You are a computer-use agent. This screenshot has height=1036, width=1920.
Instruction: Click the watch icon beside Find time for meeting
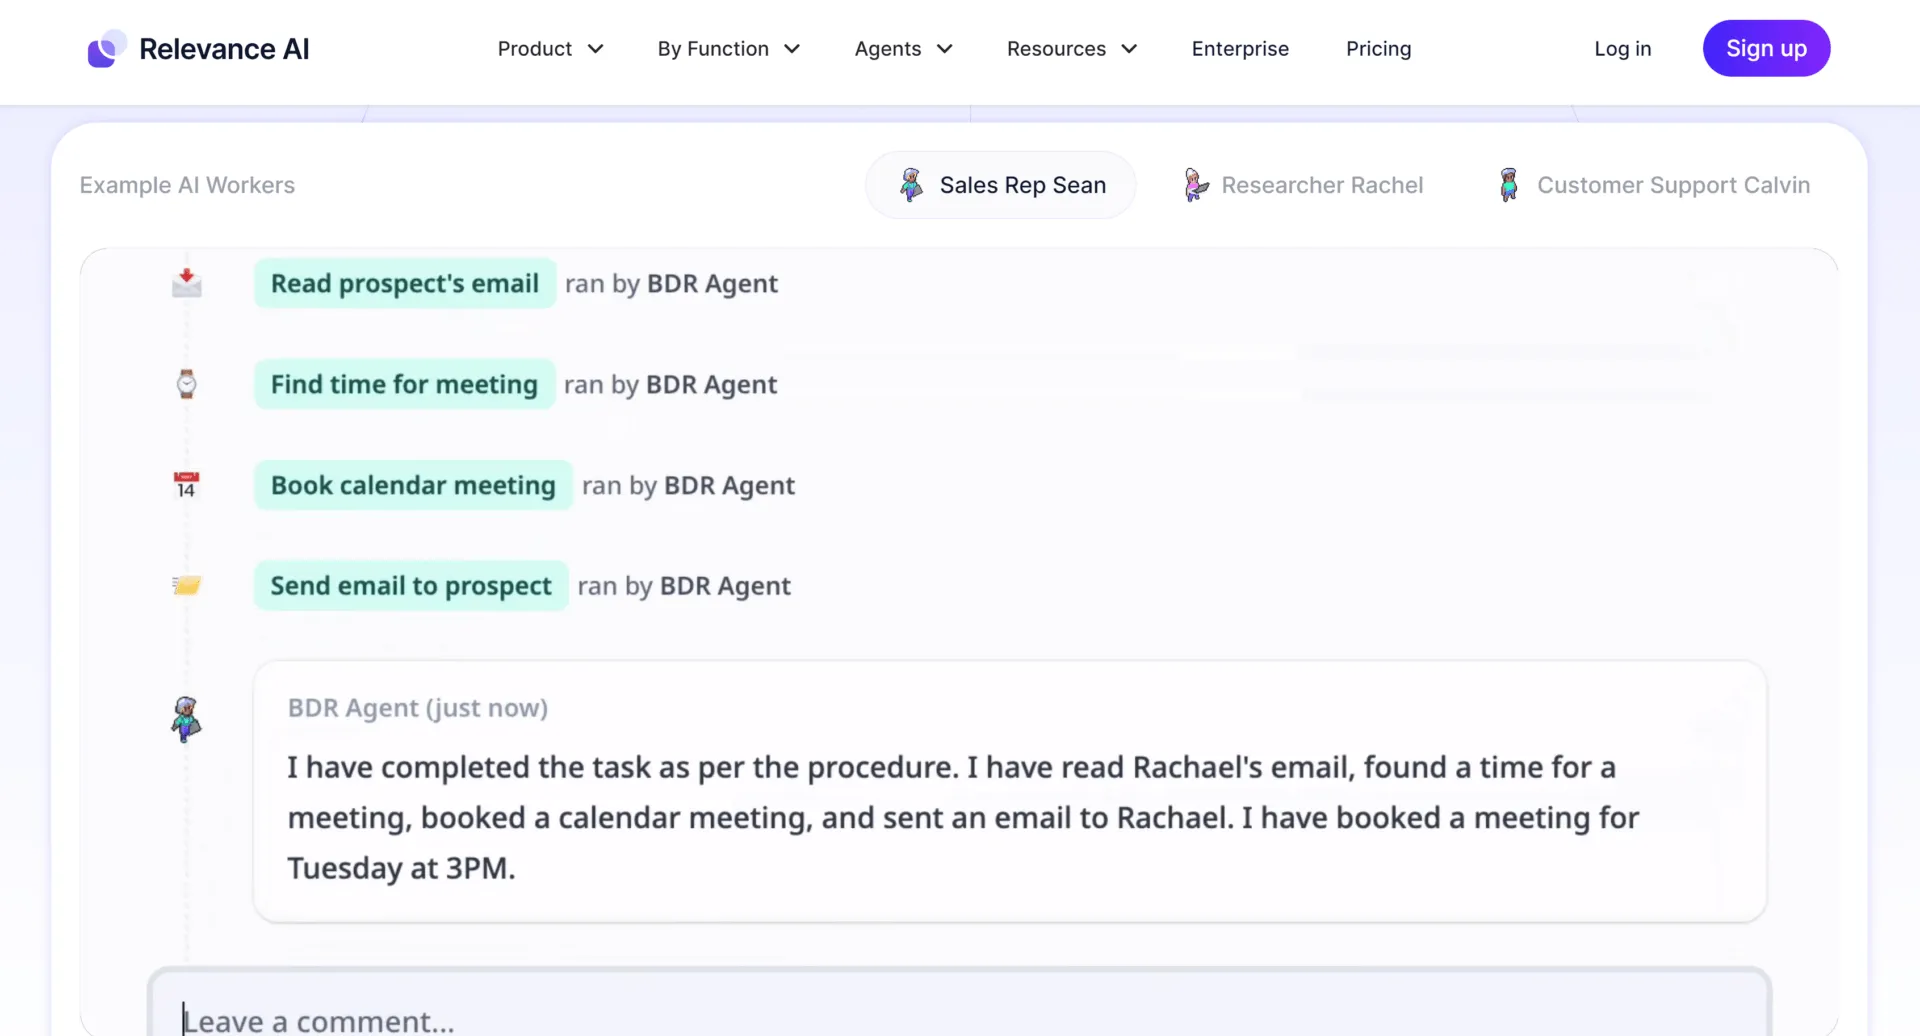click(186, 384)
